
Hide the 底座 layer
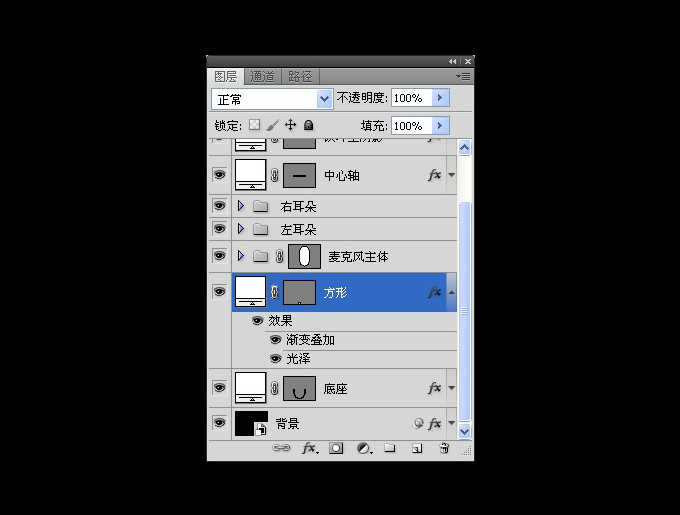click(x=219, y=387)
